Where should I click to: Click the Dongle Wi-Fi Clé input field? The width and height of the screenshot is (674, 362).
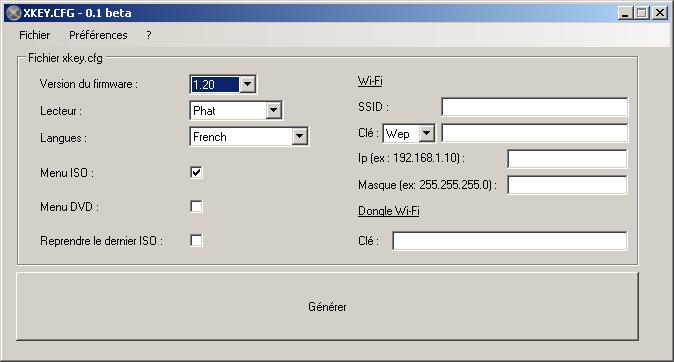point(510,241)
